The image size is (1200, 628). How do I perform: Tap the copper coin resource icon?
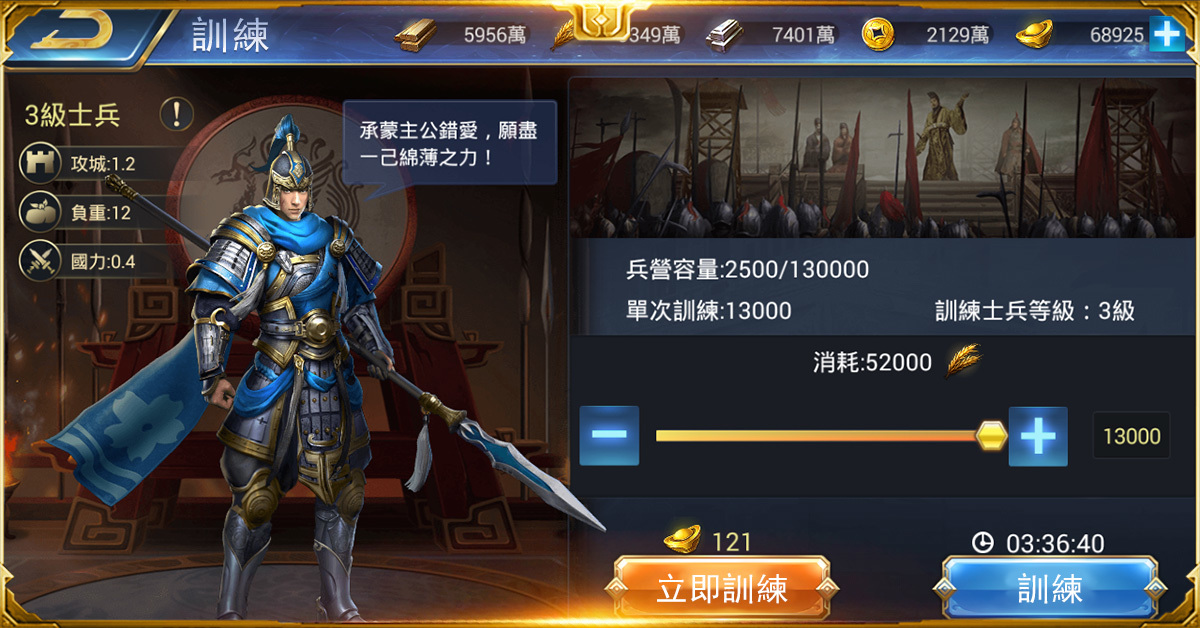pyautogui.click(x=878, y=35)
